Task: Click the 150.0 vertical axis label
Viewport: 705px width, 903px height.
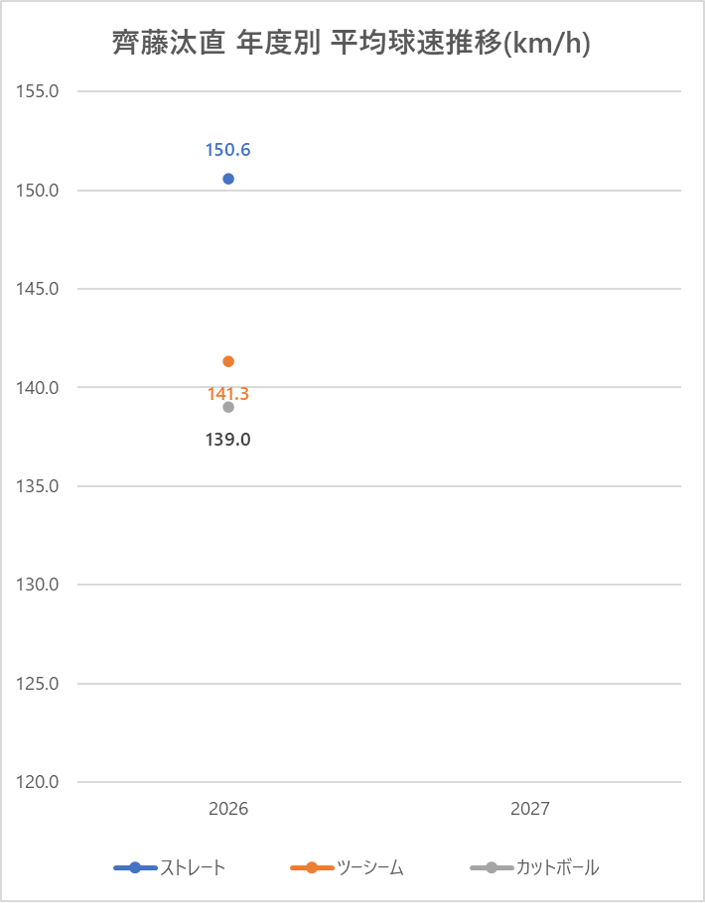Action: 40,190
